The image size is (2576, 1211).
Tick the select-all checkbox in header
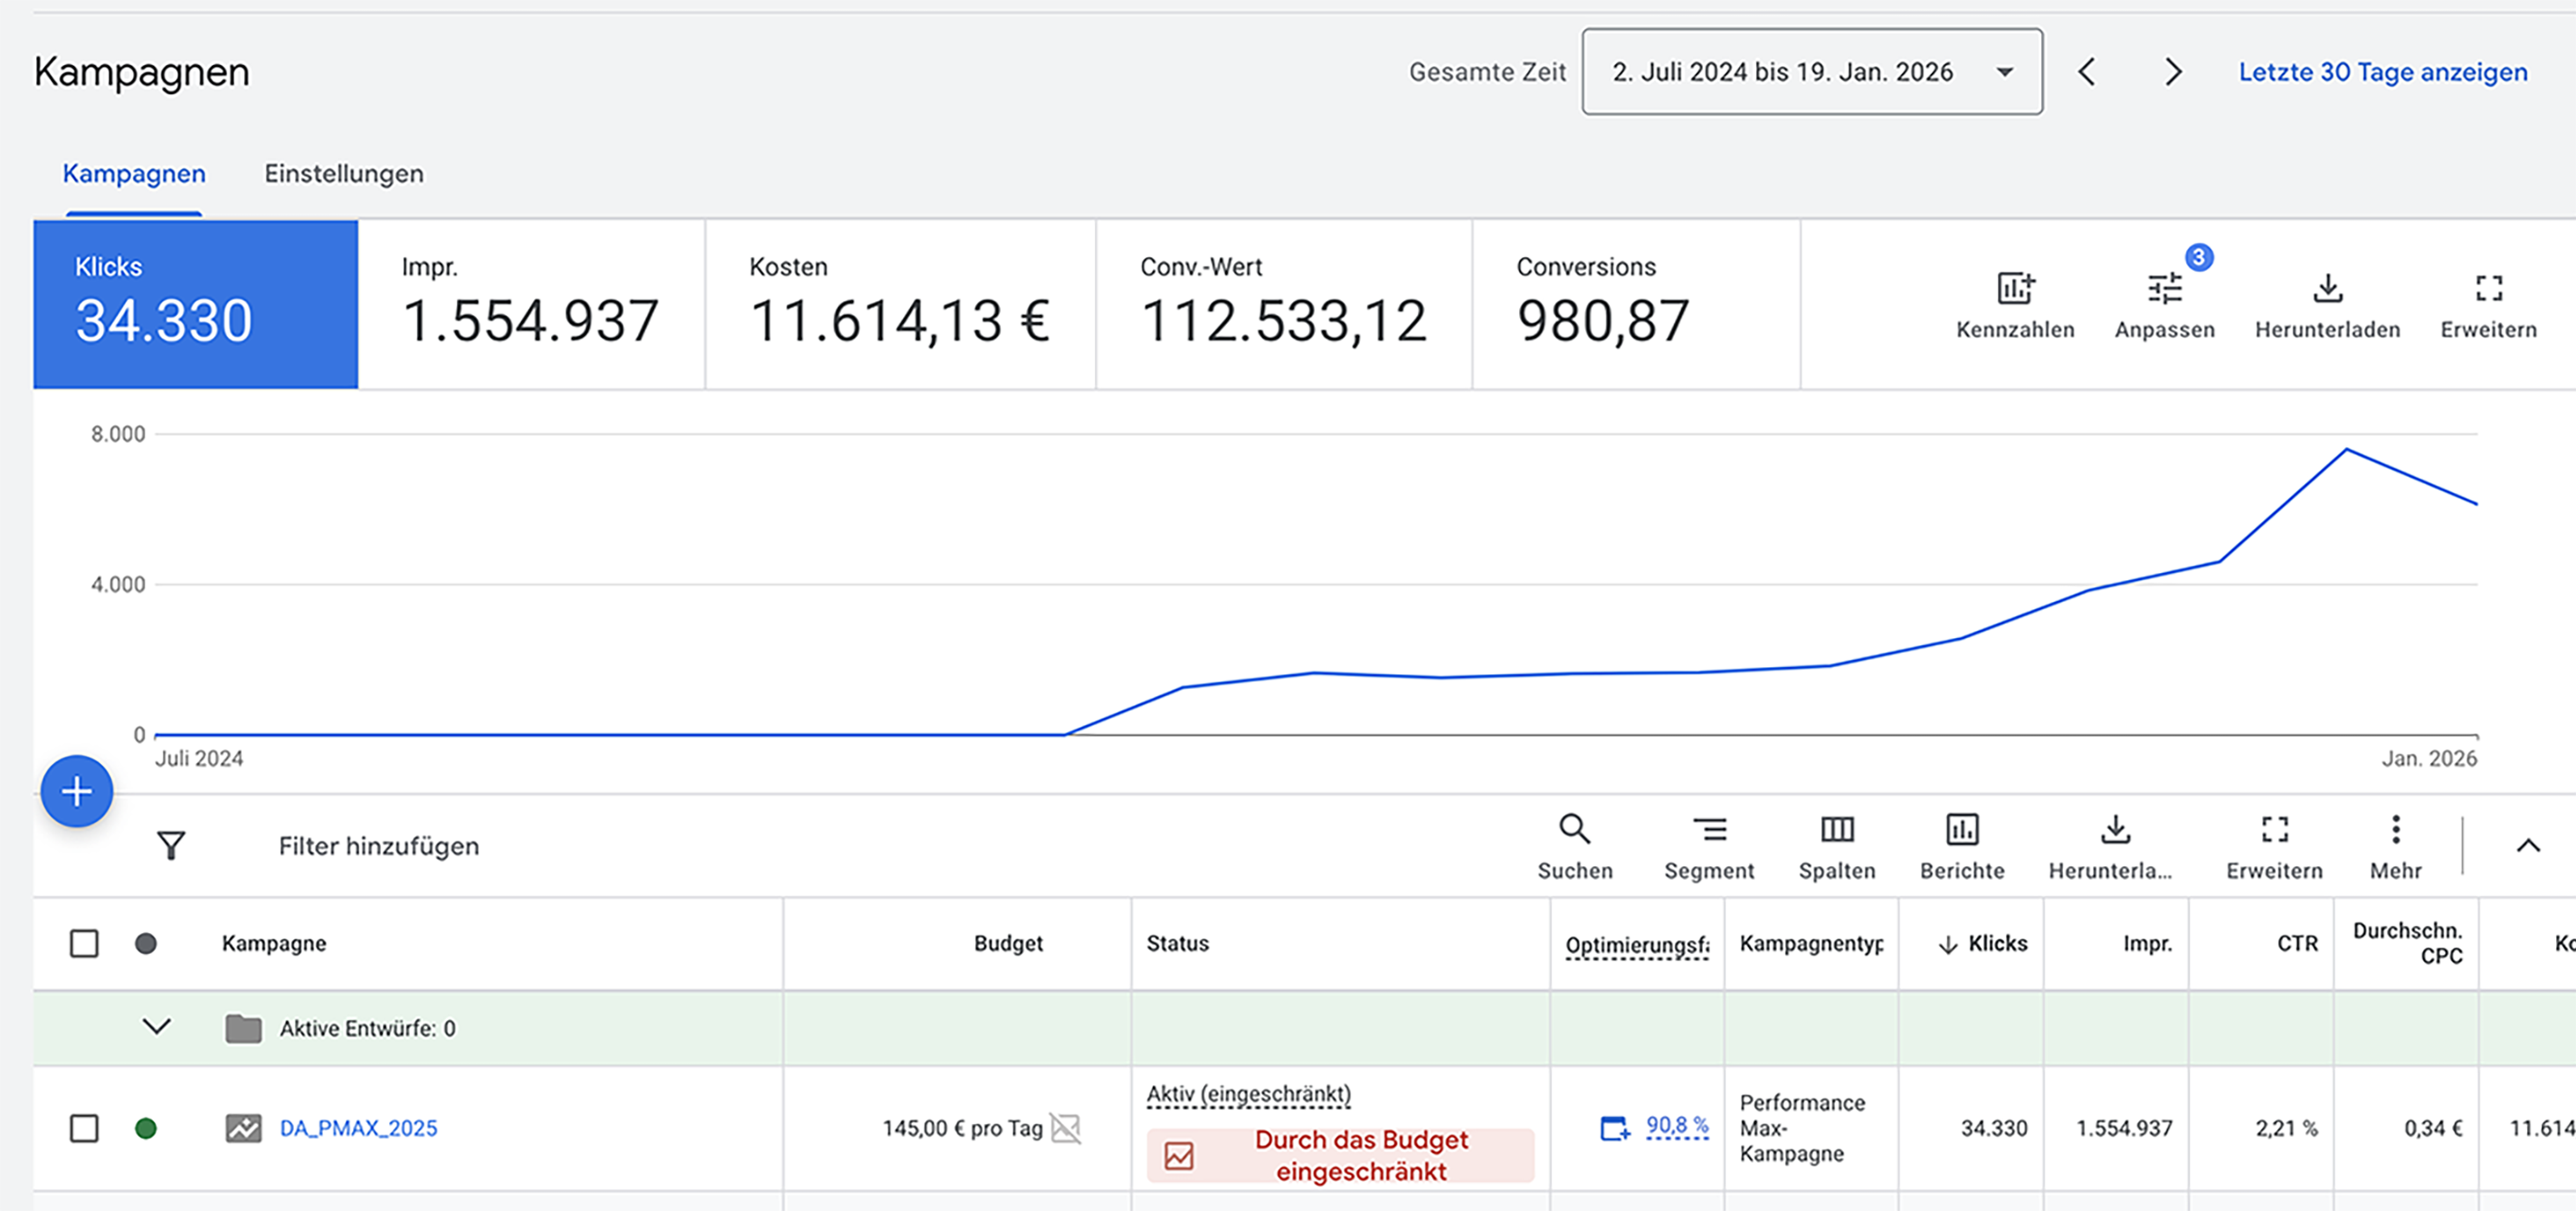click(84, 943)
